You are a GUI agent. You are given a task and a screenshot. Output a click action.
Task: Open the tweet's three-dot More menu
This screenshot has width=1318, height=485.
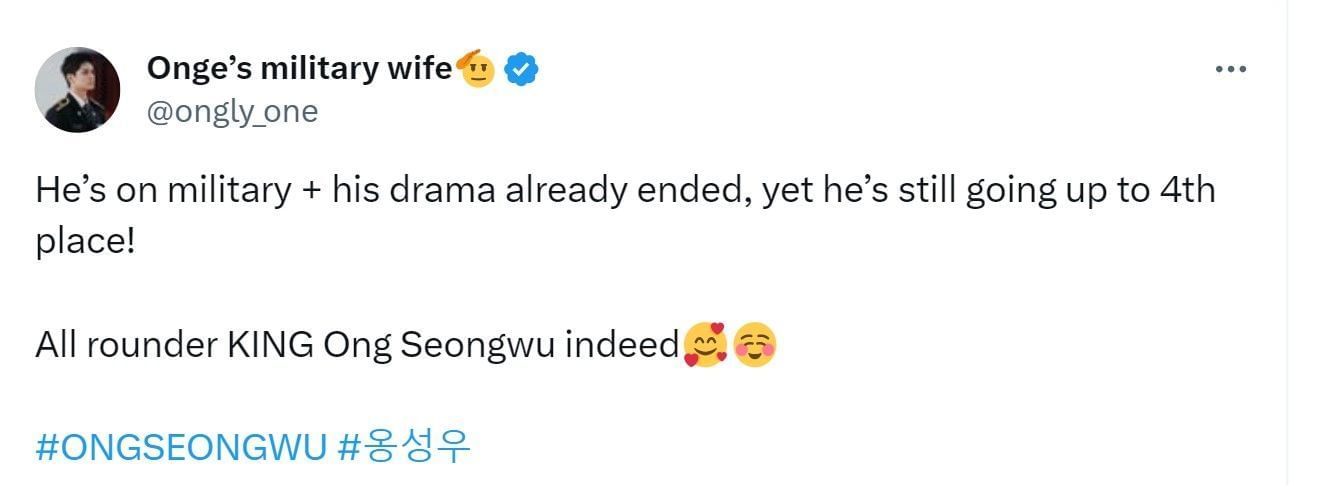[x=1230, y=69]
